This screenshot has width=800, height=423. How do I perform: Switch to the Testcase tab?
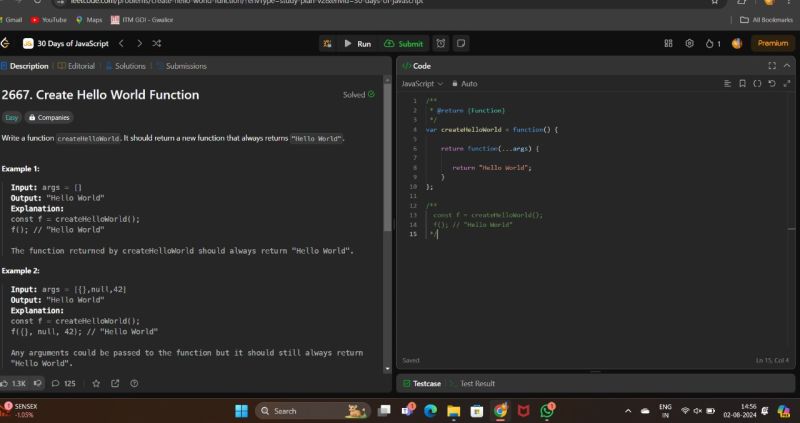(422, 383)
